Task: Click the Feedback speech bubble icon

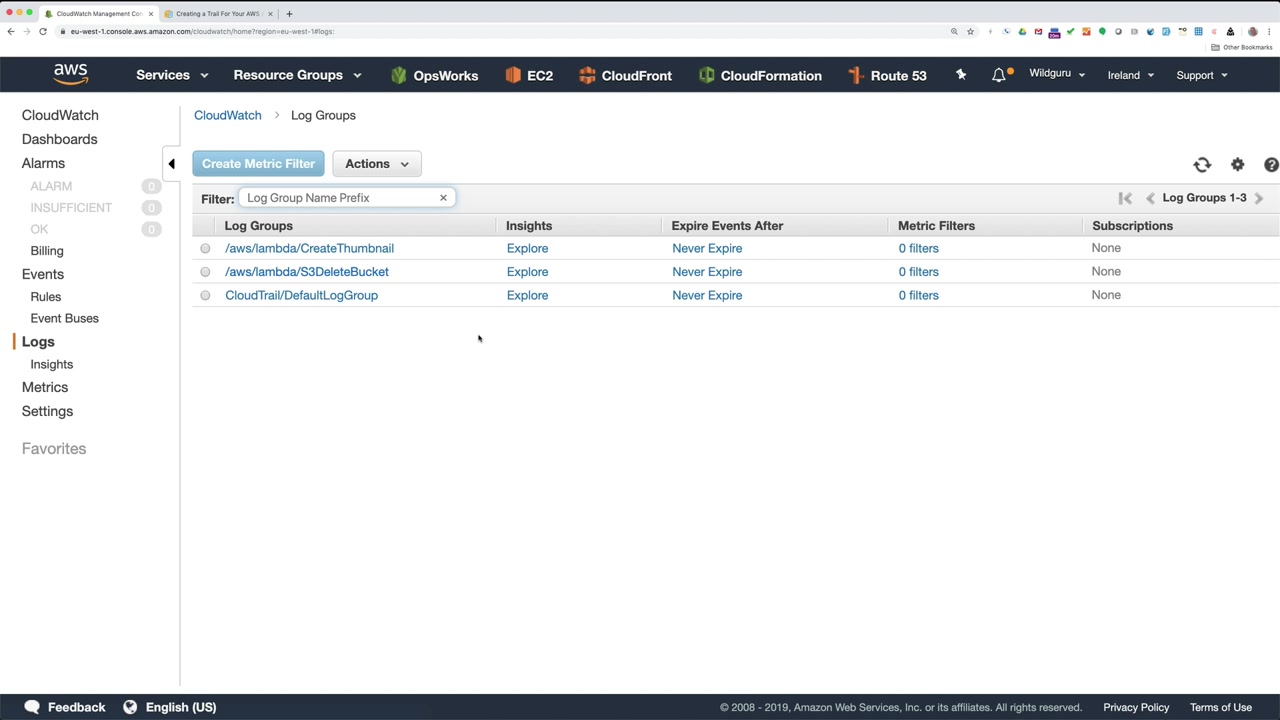Action: 32,707
